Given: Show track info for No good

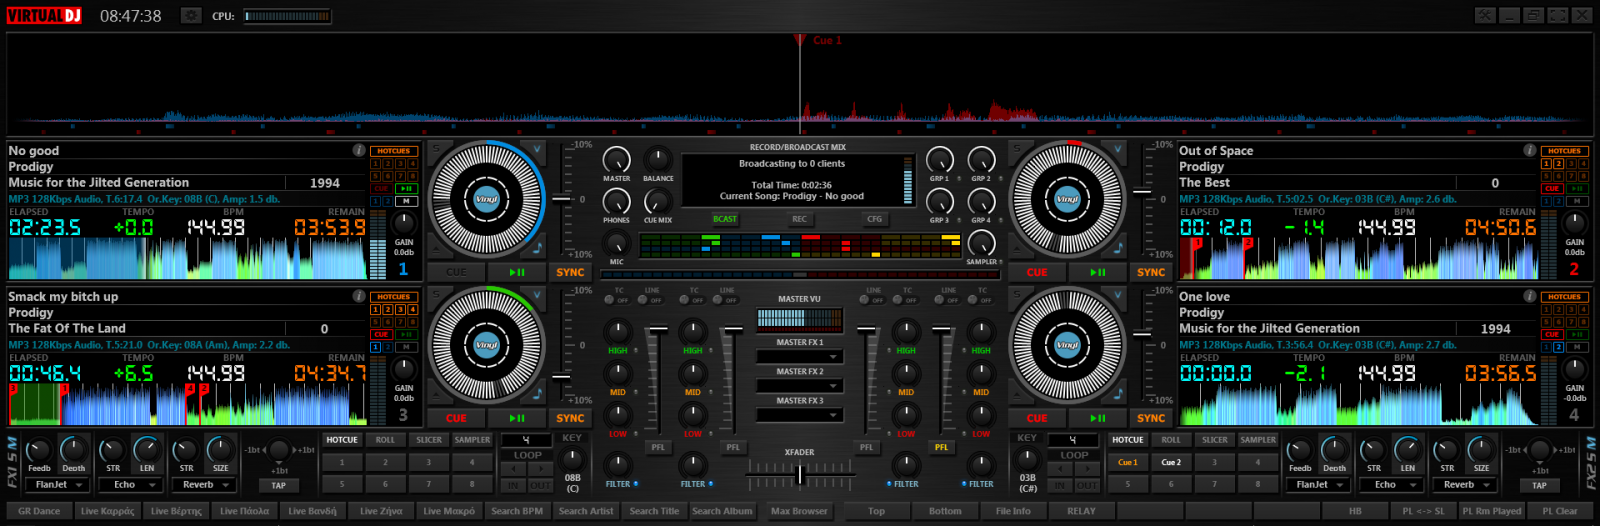Looking at the screenshot, I should point(359,150).
